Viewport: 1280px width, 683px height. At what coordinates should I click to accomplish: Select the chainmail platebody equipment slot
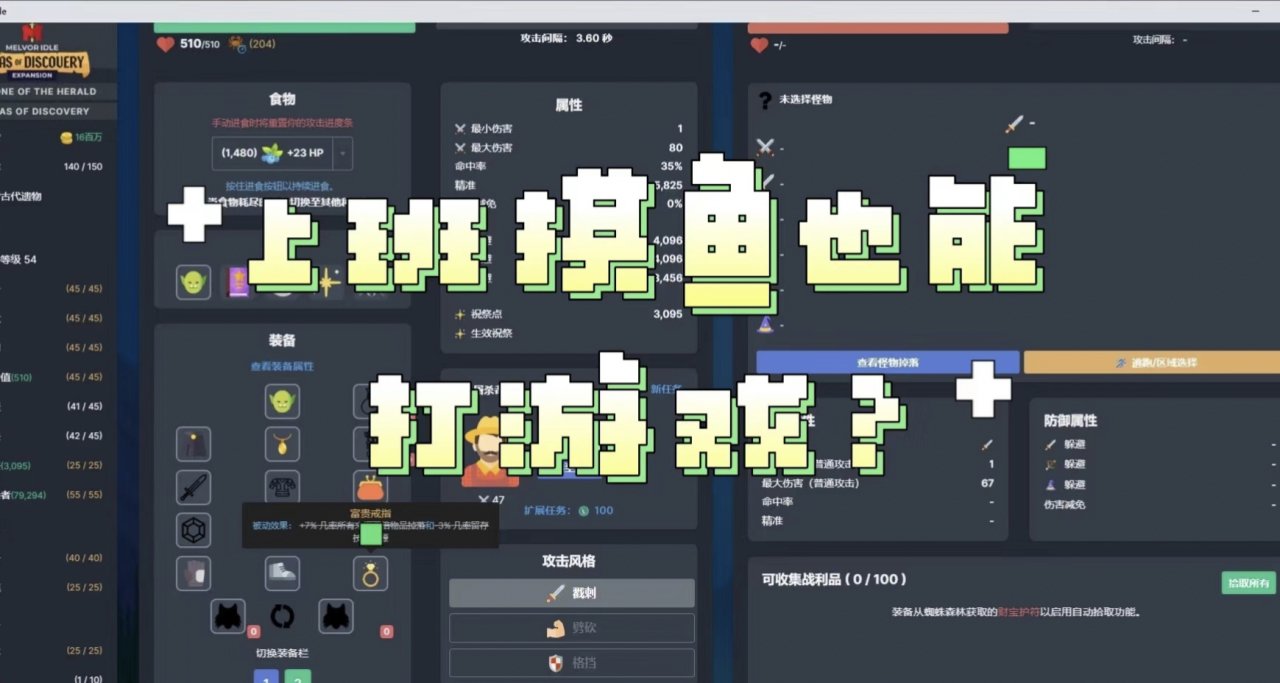282,487
